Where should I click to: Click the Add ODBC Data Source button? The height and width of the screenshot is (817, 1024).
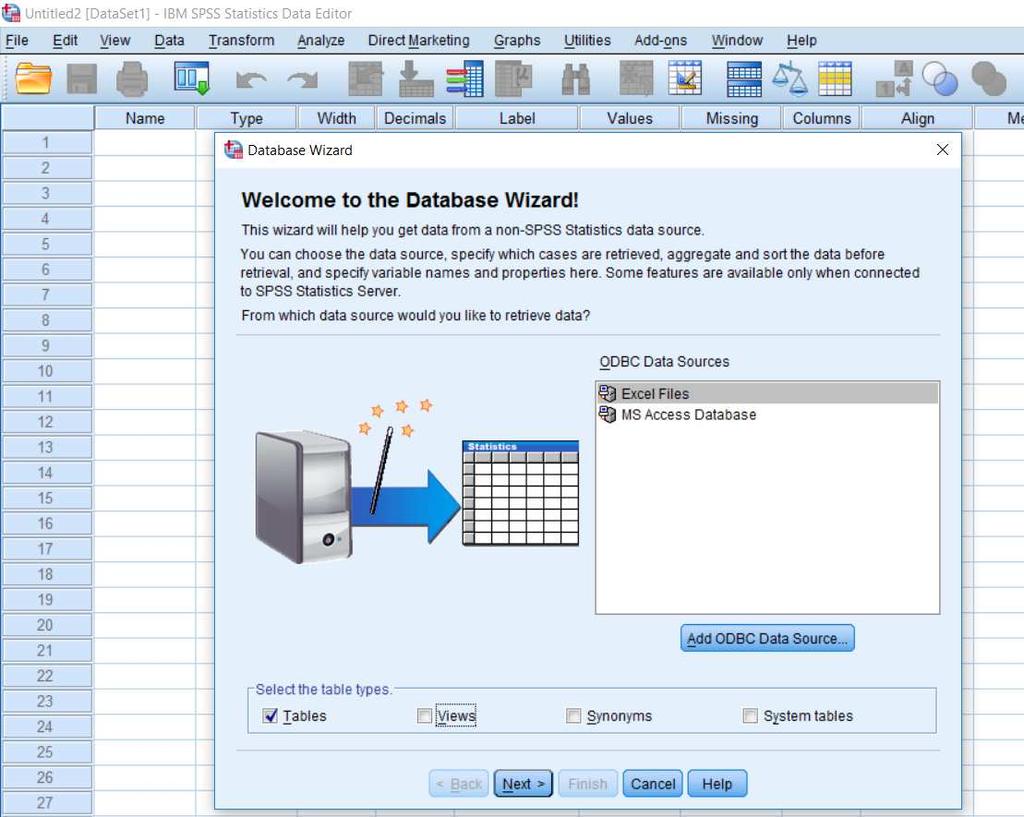click(x=767, y=638)
